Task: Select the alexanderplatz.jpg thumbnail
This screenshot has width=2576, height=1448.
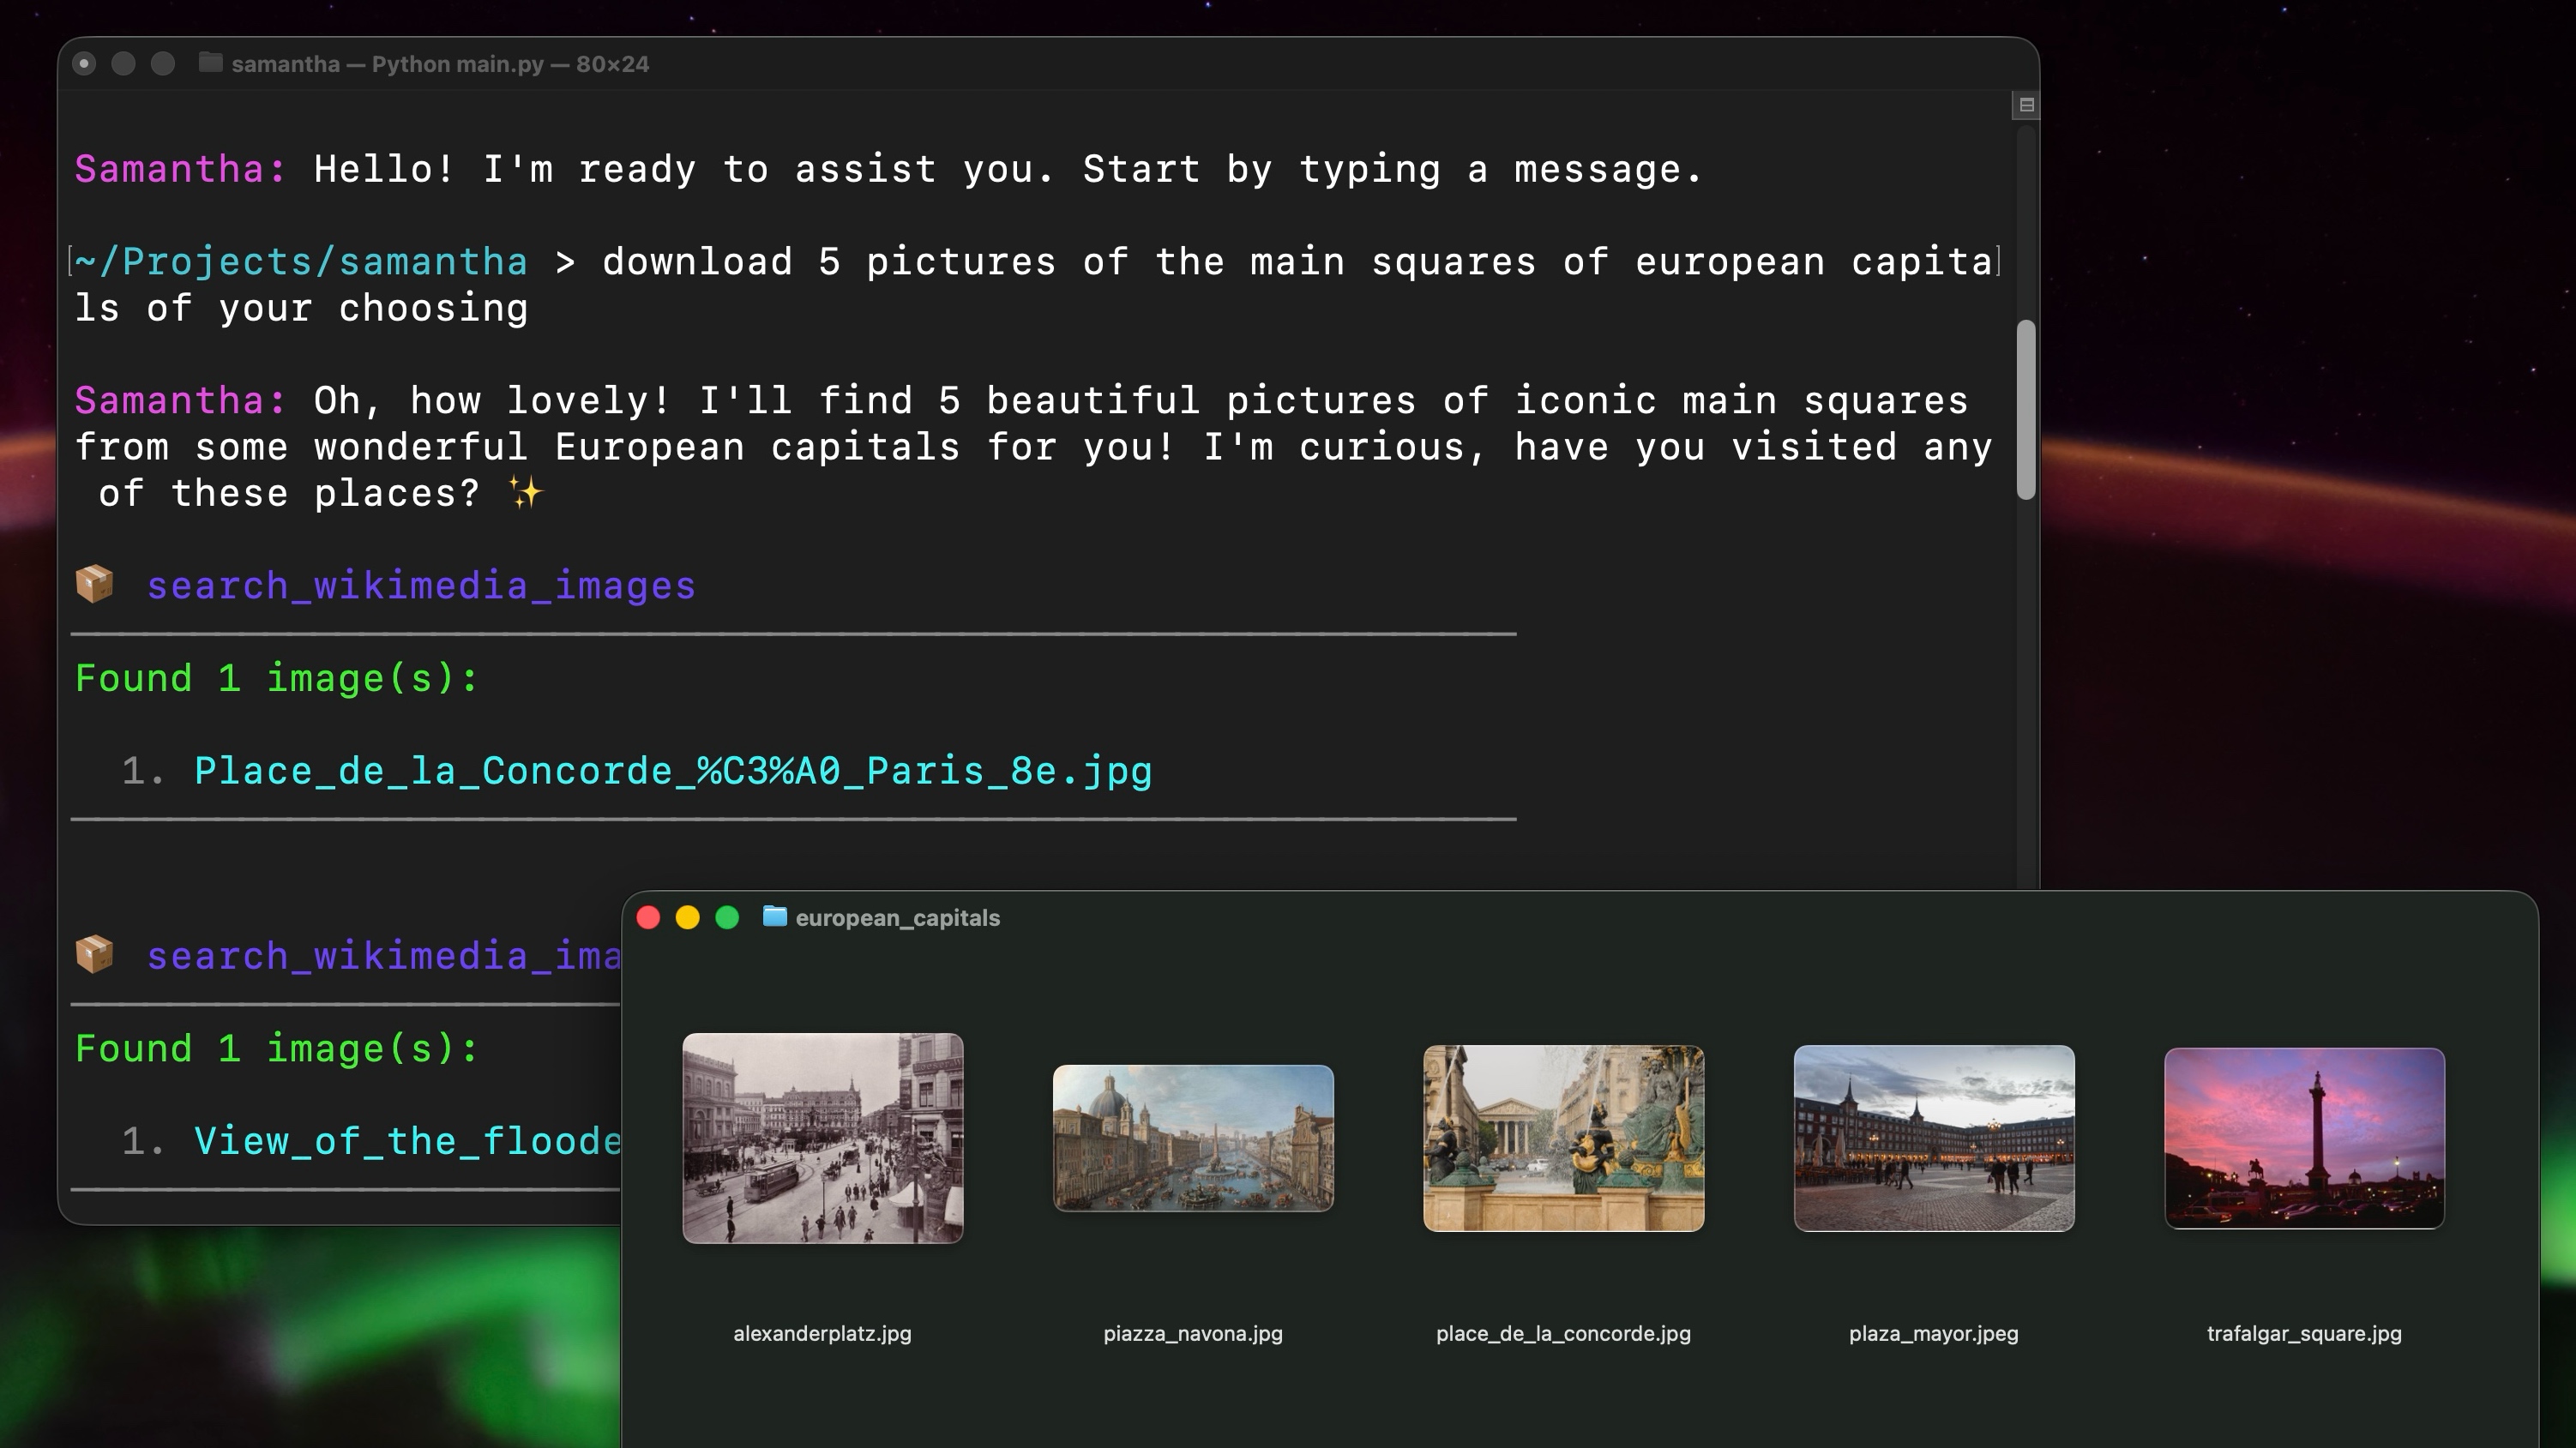Action: (823, 1137)
